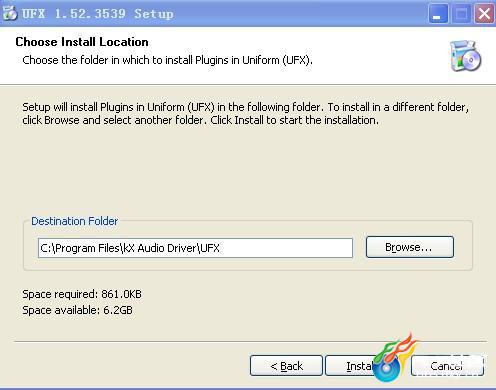The width and height of the screenshot is (496, 390).
Task: Click the setup CD box icon in header
Action: (465, 56)
